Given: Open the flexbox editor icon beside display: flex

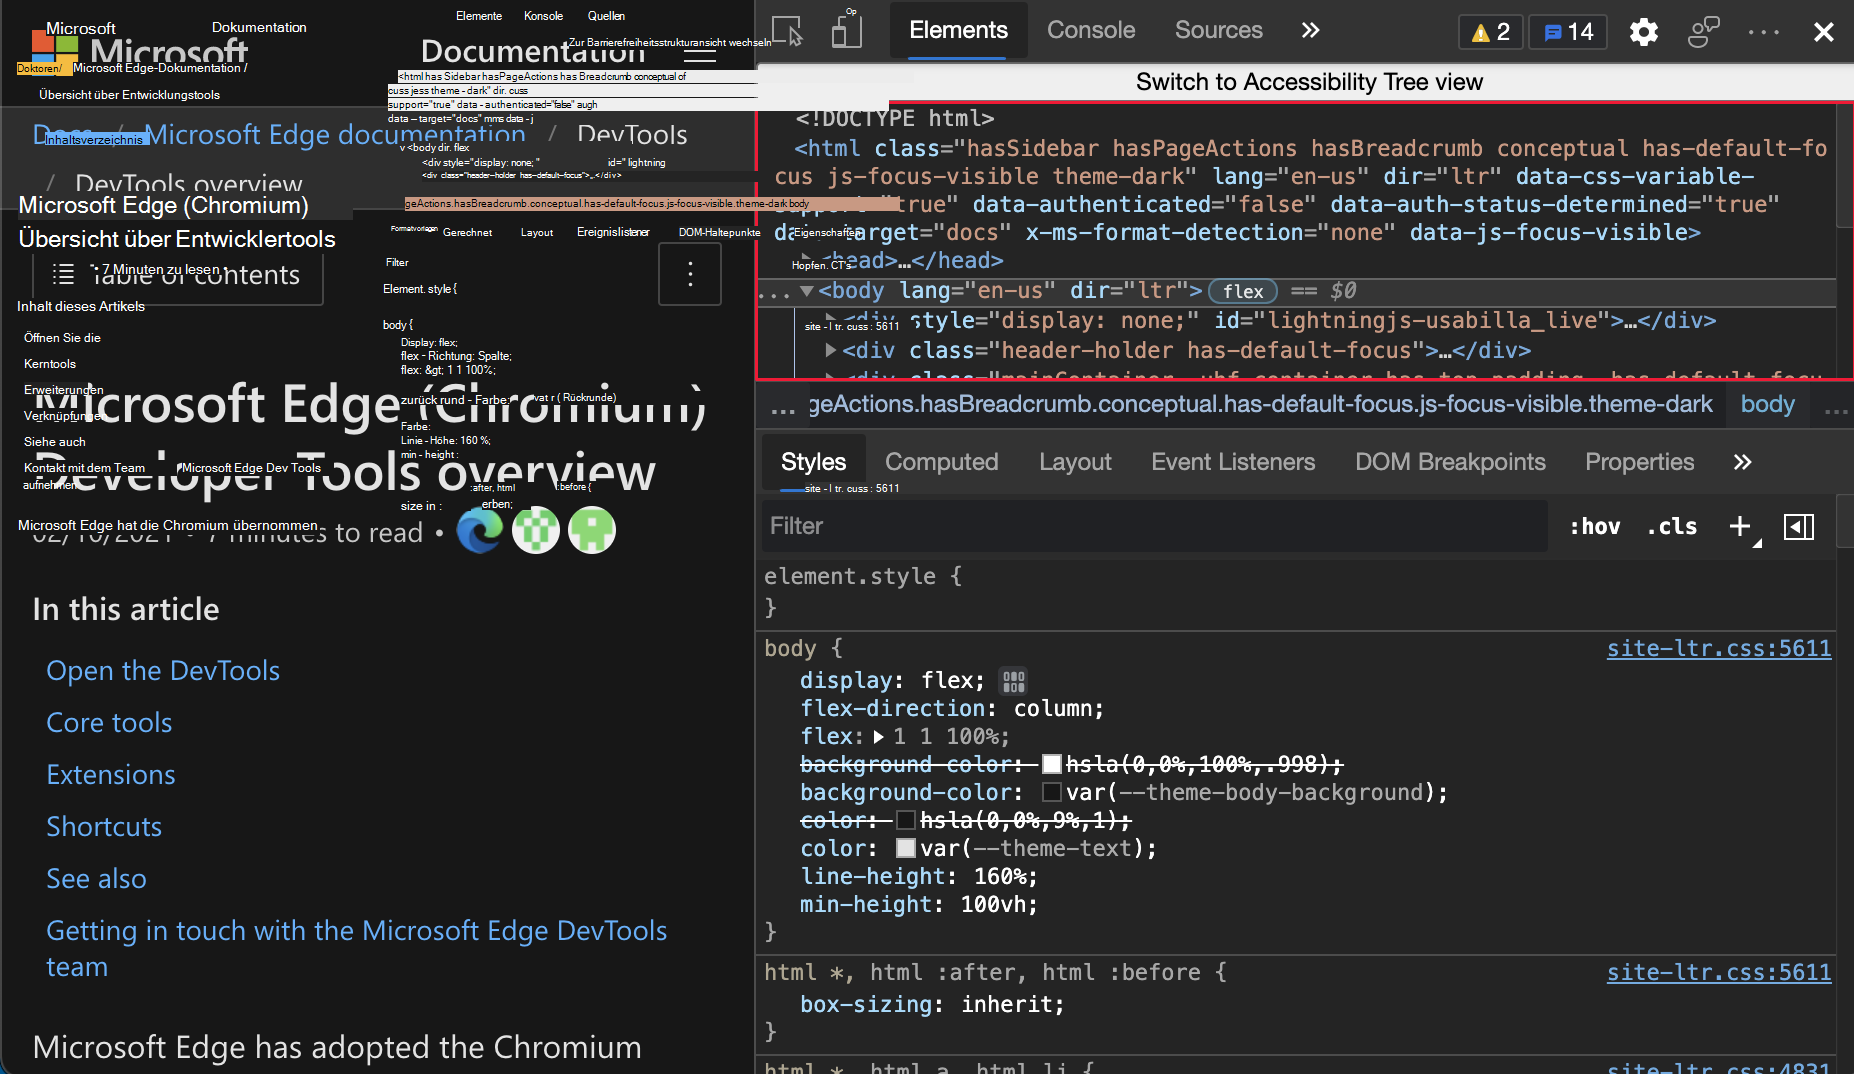Looking at the screenshot, I should [1013, 681].
